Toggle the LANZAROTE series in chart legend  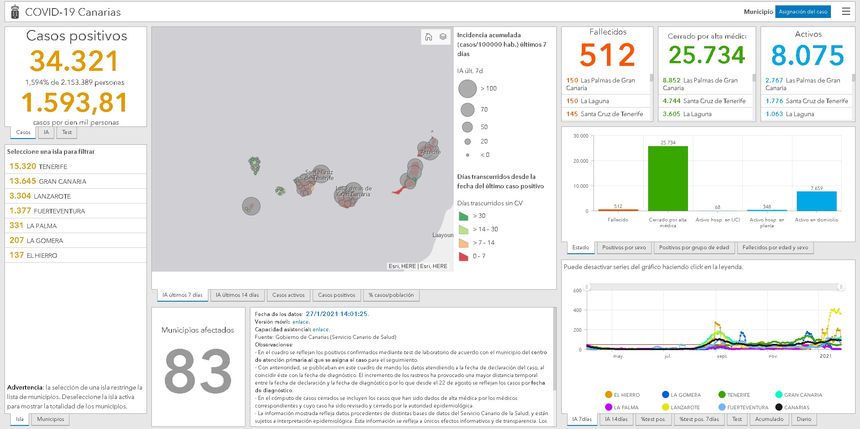[683, 408]
